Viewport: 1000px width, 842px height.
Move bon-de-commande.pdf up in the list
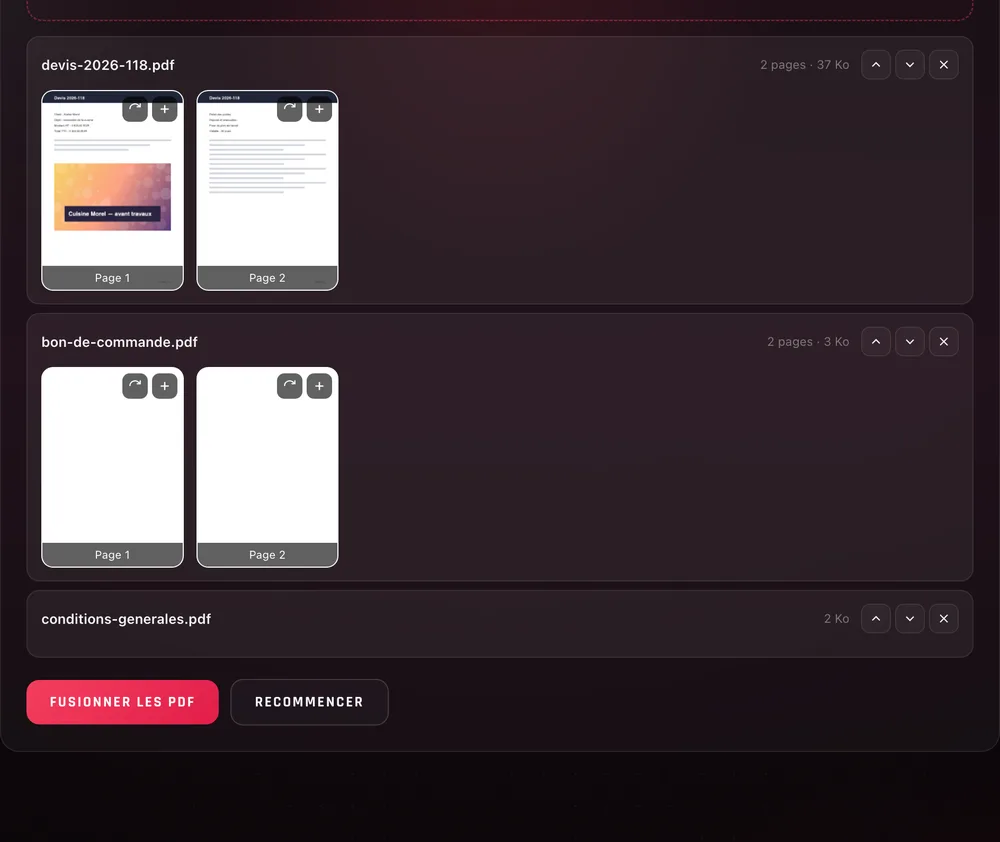click(876, 342)
